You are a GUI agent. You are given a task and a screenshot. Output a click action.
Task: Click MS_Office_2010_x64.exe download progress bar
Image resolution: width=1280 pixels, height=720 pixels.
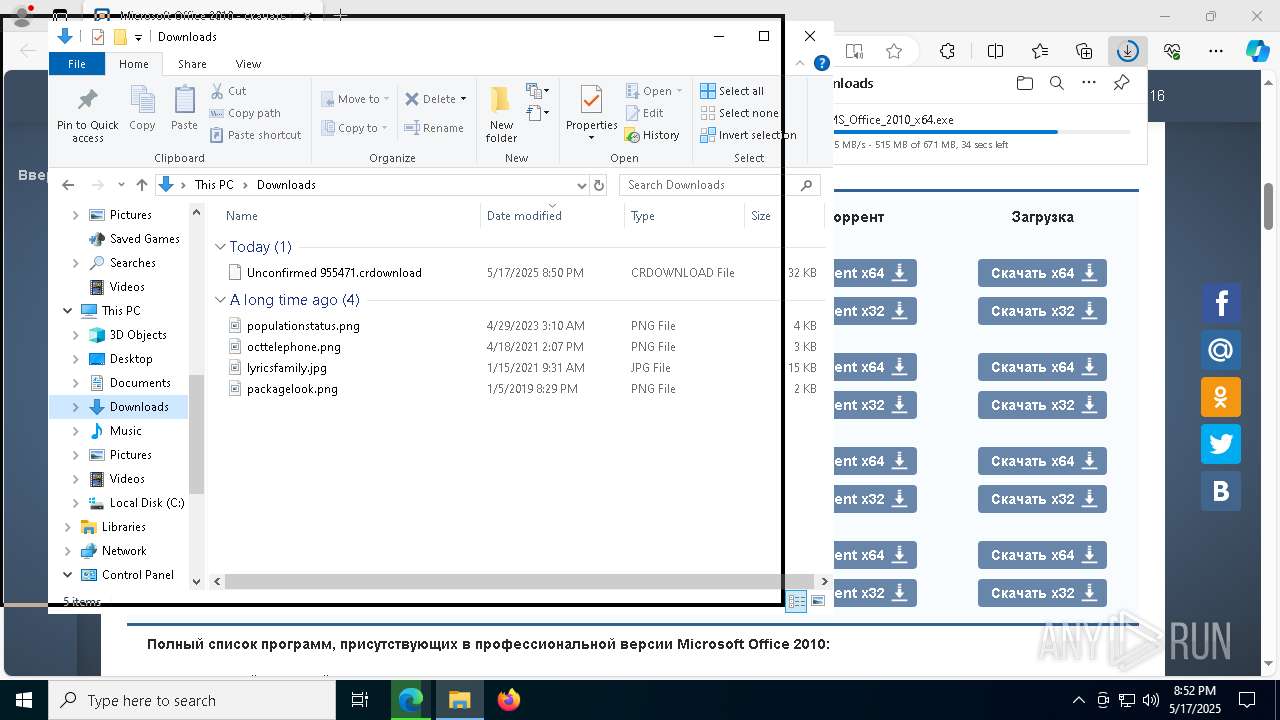click(982, 132)
